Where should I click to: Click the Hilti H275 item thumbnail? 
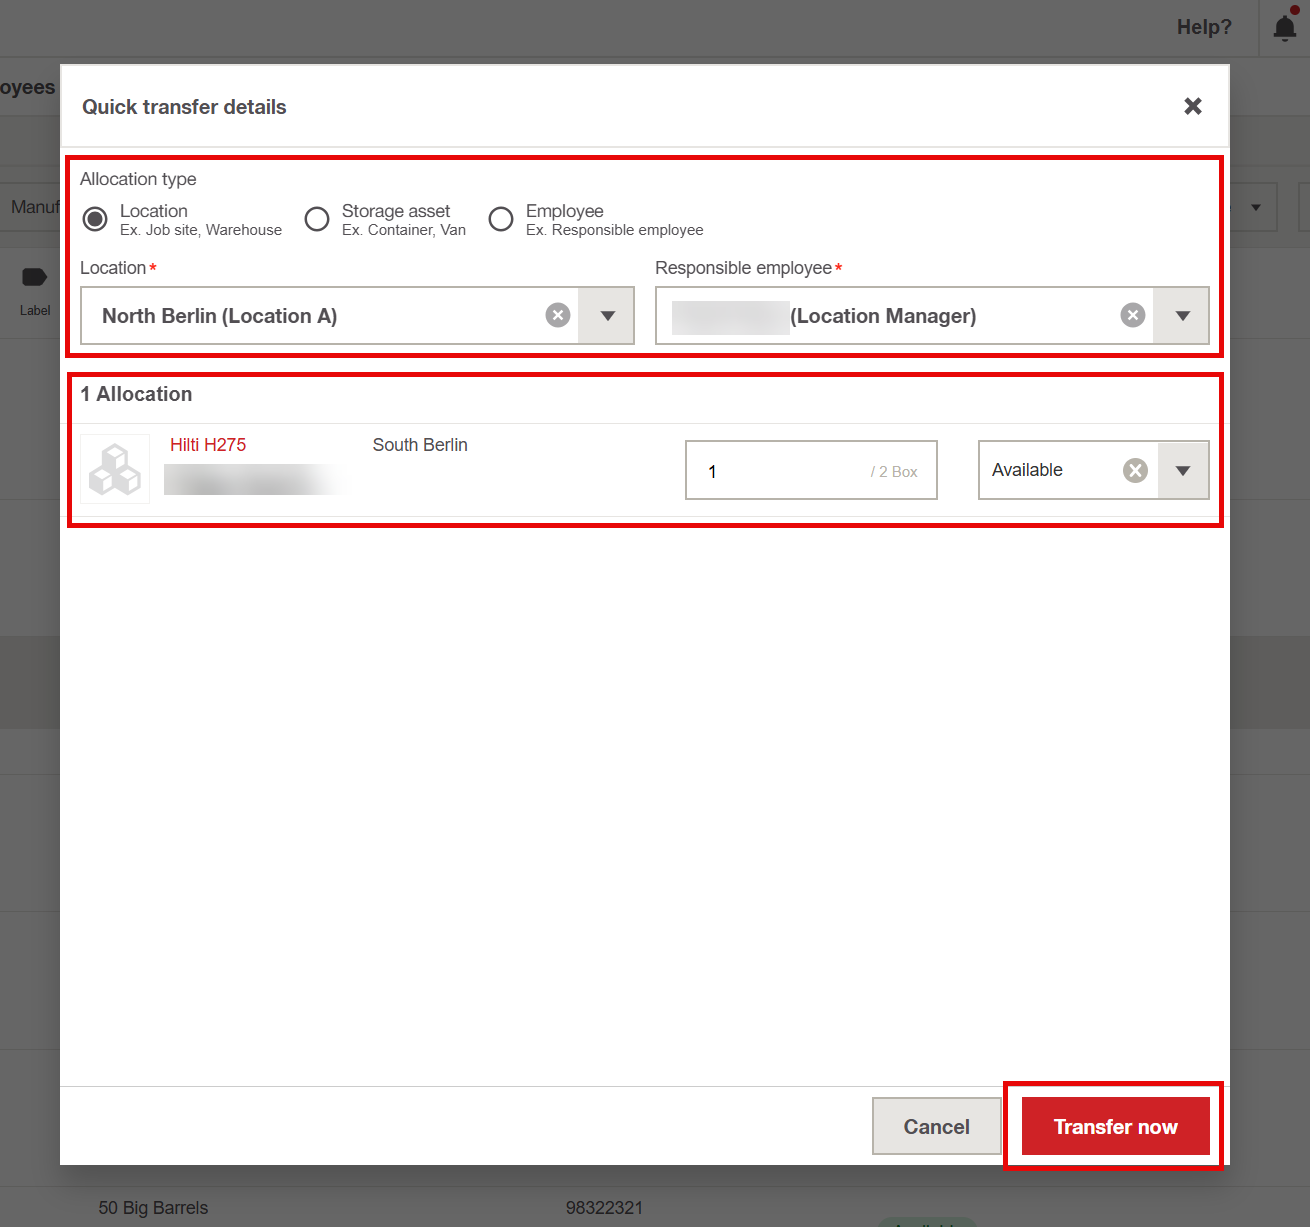[x=115, y=469]
